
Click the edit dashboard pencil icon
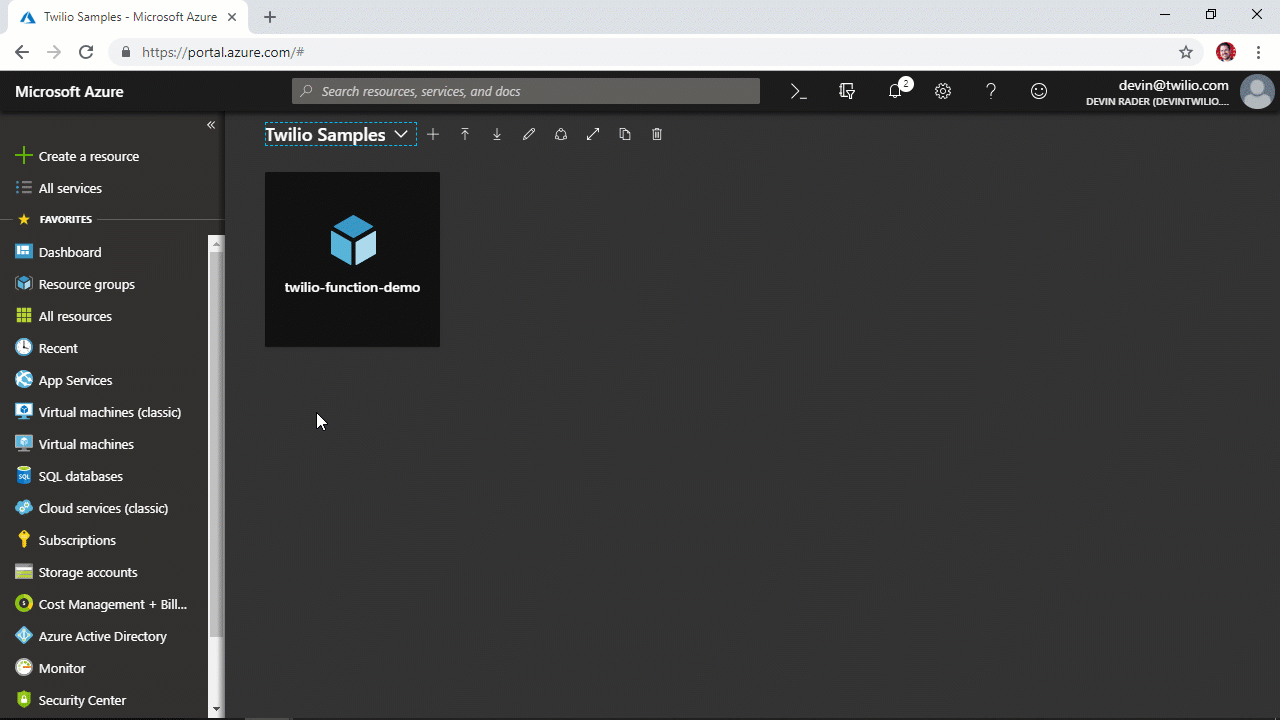[x=529, y=134]
